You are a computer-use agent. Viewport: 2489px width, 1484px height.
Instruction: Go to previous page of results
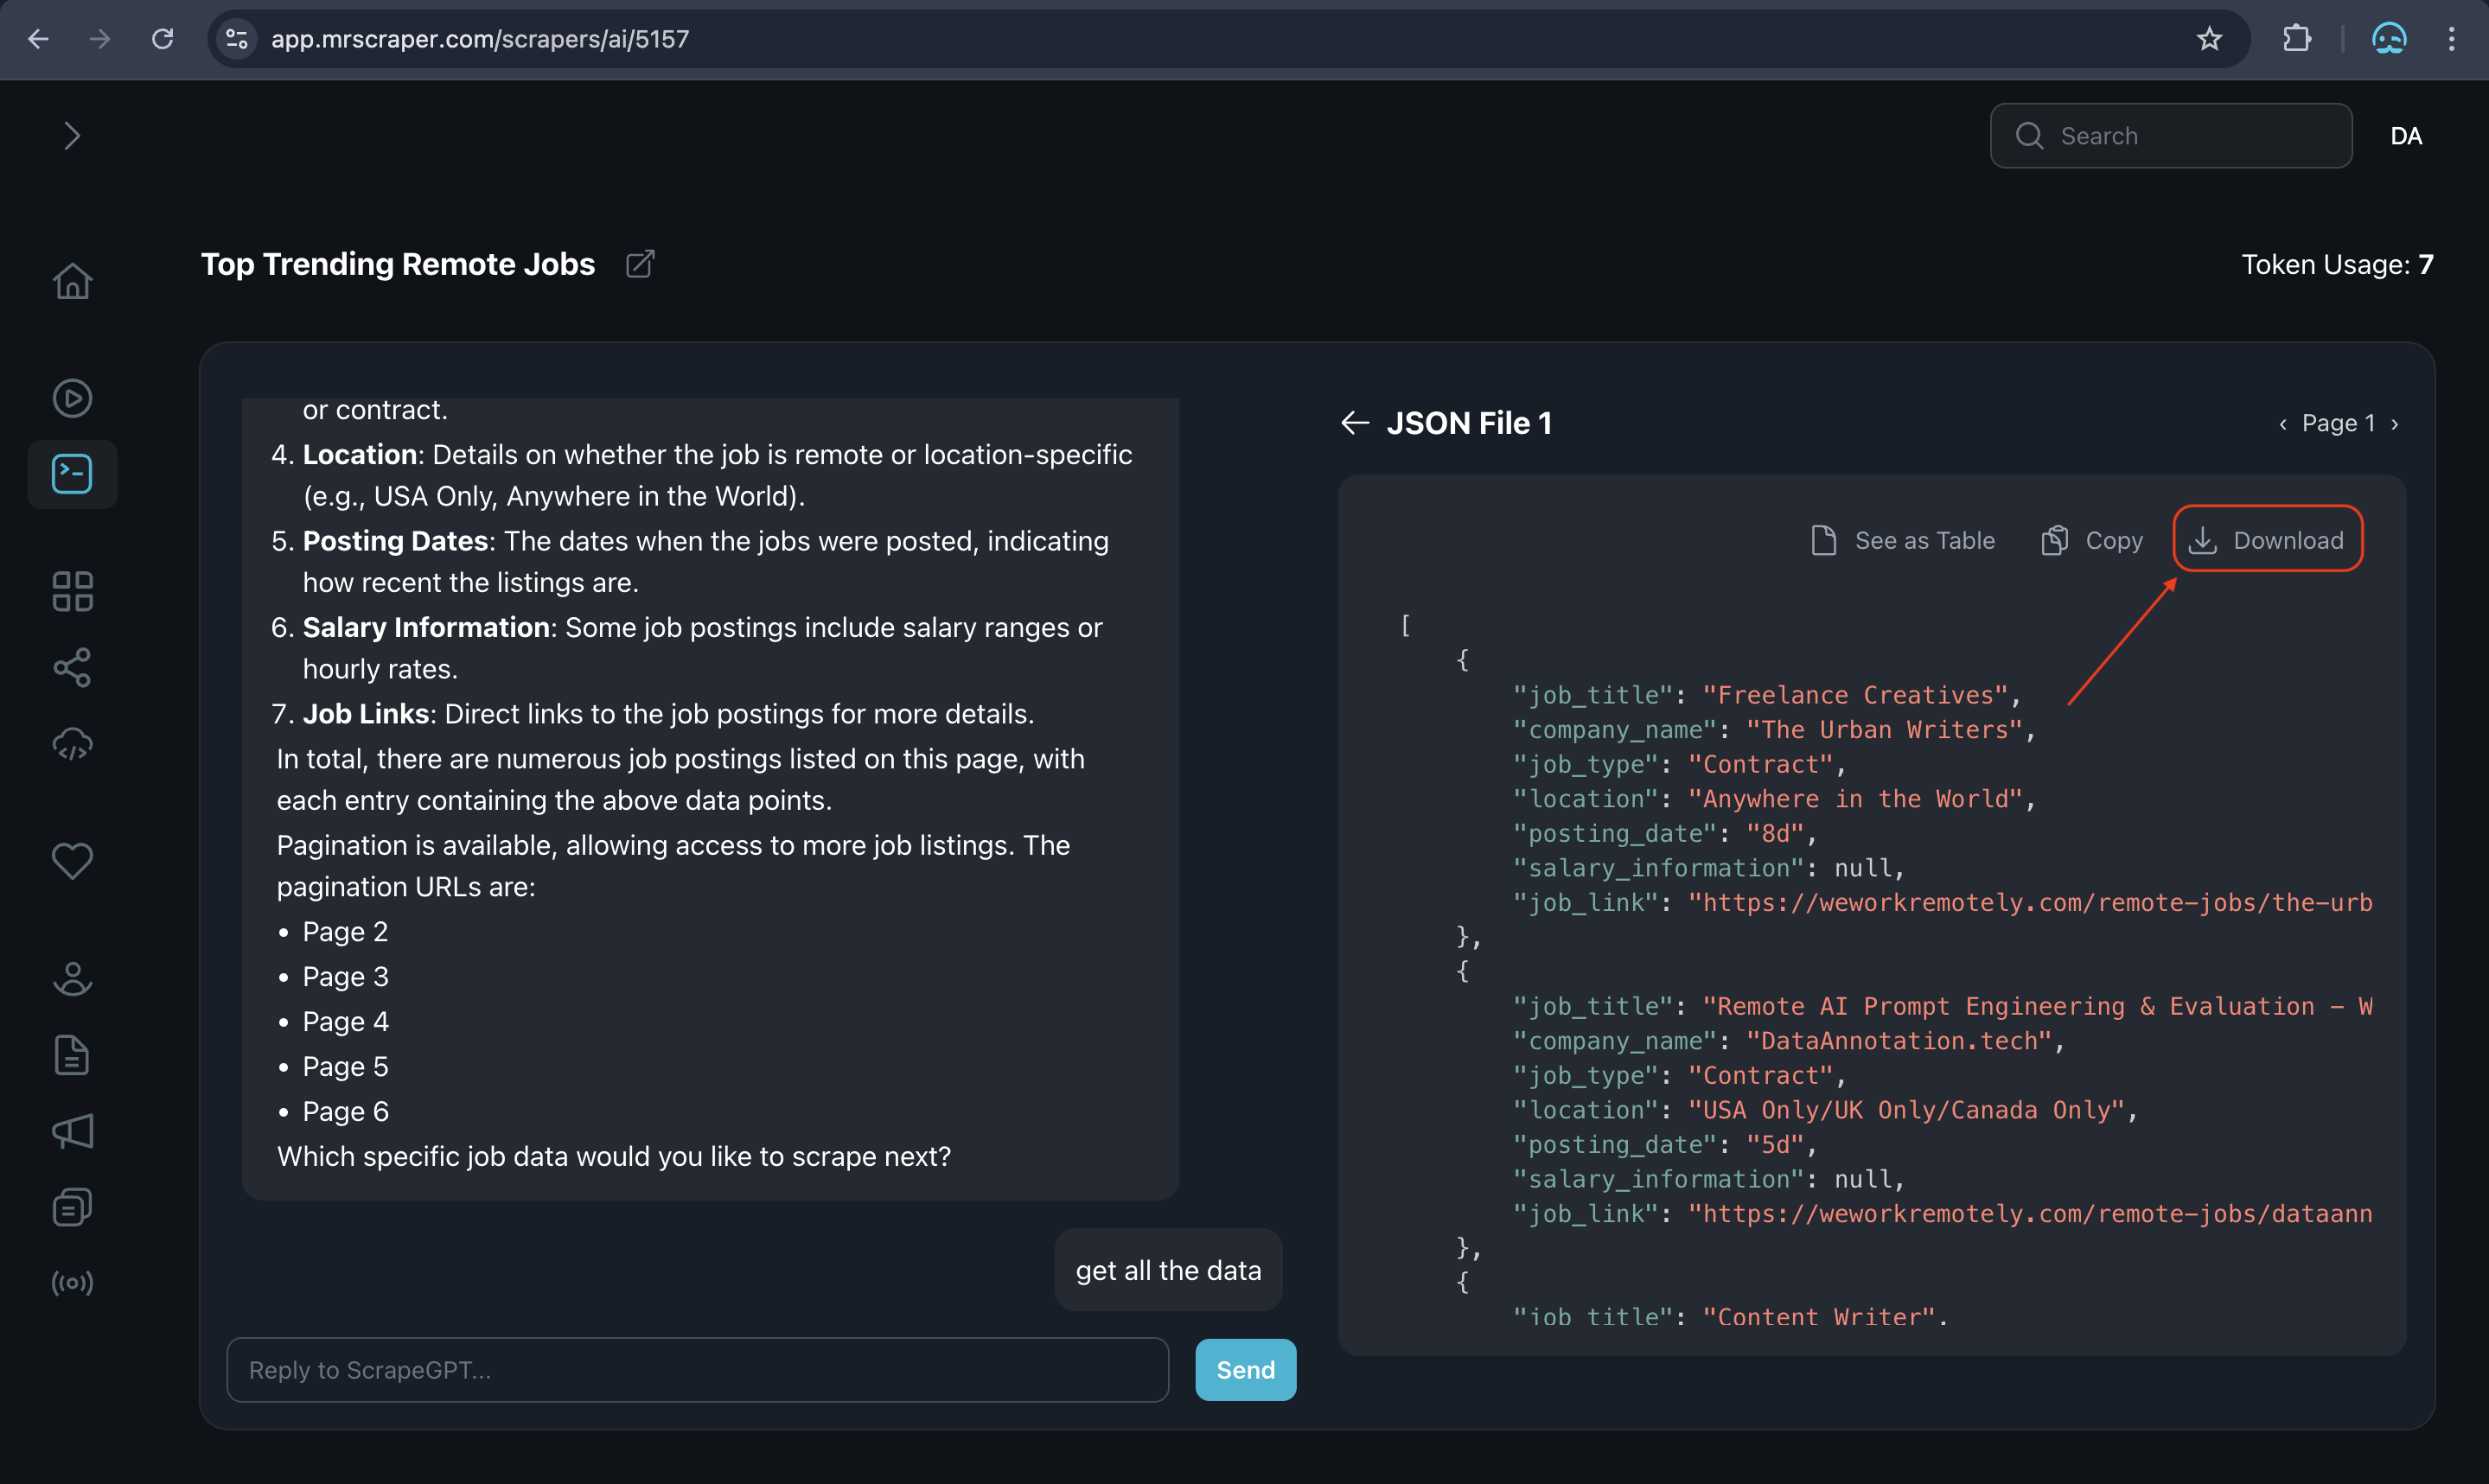pos(2283,424)
